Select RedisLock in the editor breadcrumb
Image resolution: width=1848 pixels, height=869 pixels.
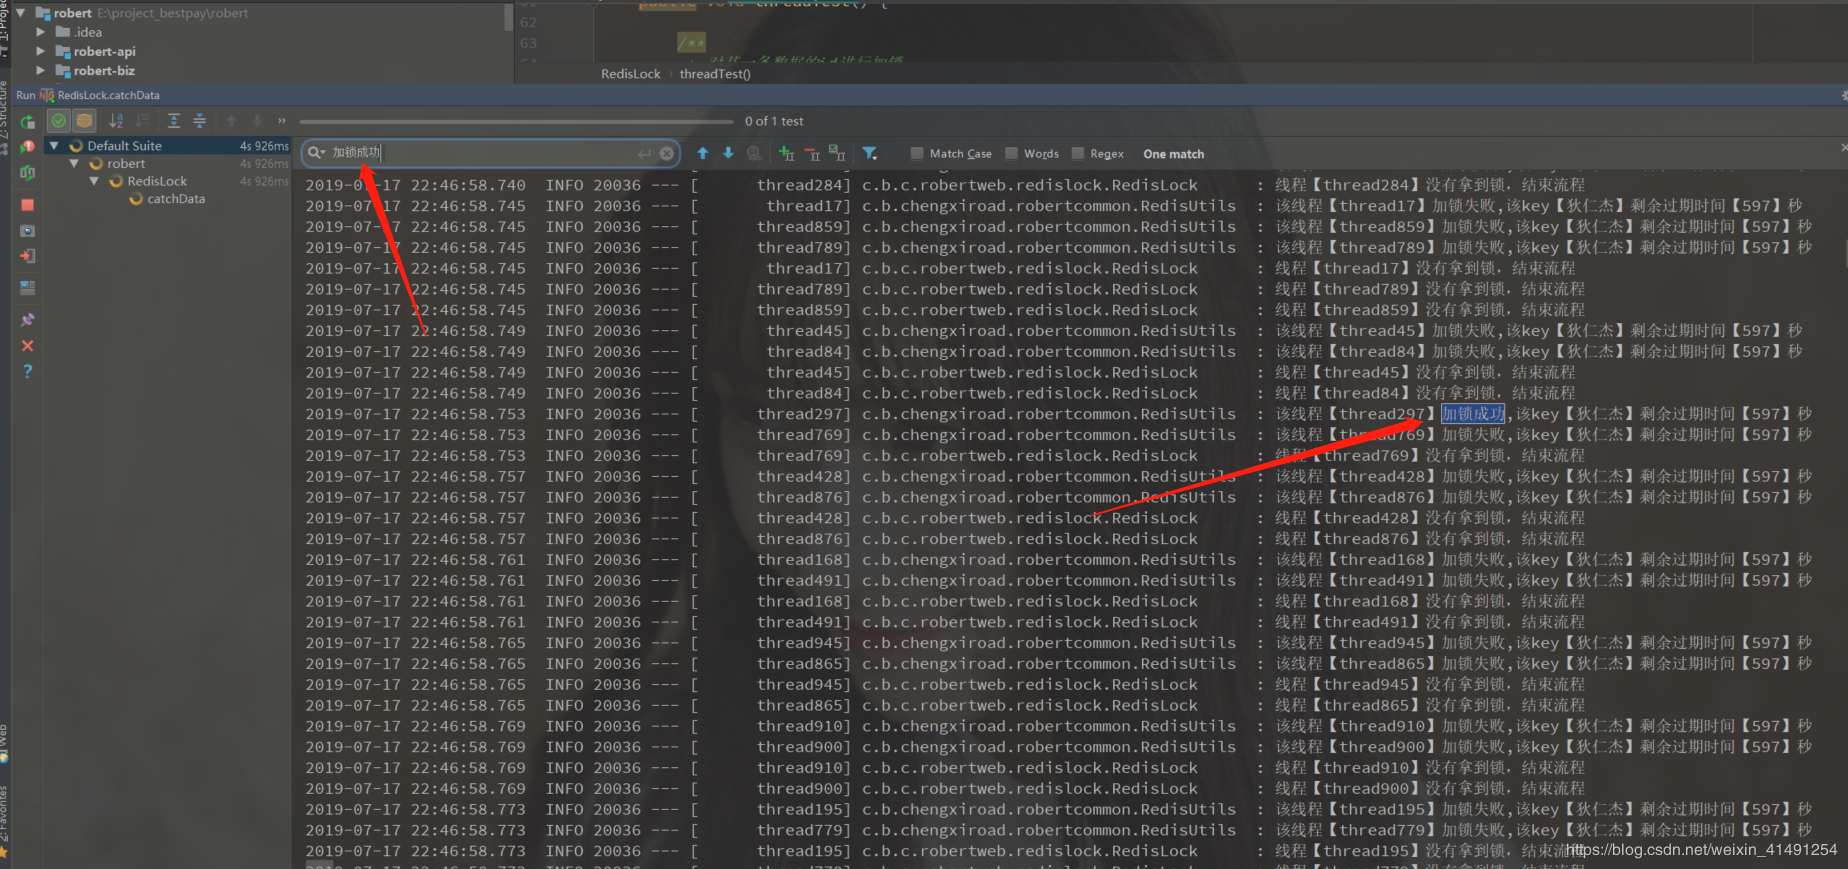pyautogui.click(x=631, y=74)
